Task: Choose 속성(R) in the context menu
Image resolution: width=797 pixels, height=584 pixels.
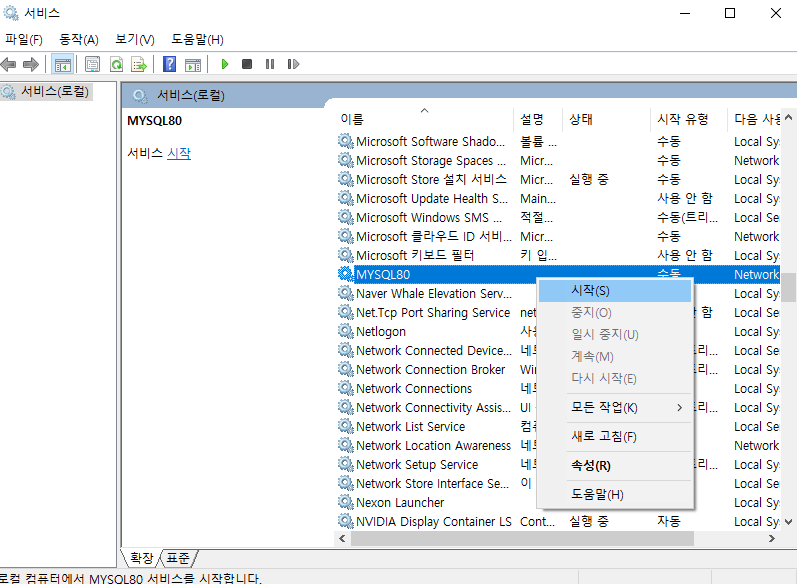Action: pos(615,466)
